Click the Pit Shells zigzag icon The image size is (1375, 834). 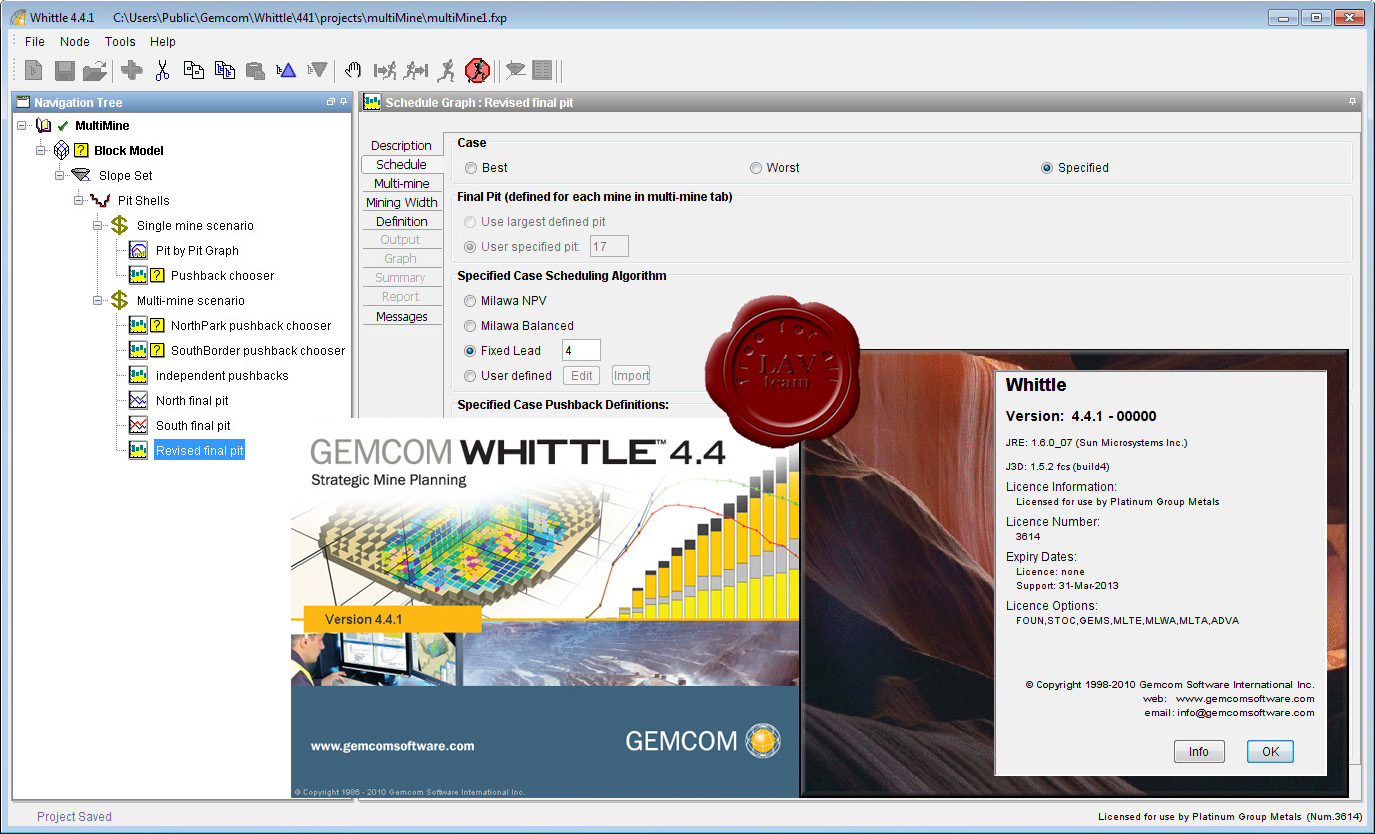tap(100, 200)
